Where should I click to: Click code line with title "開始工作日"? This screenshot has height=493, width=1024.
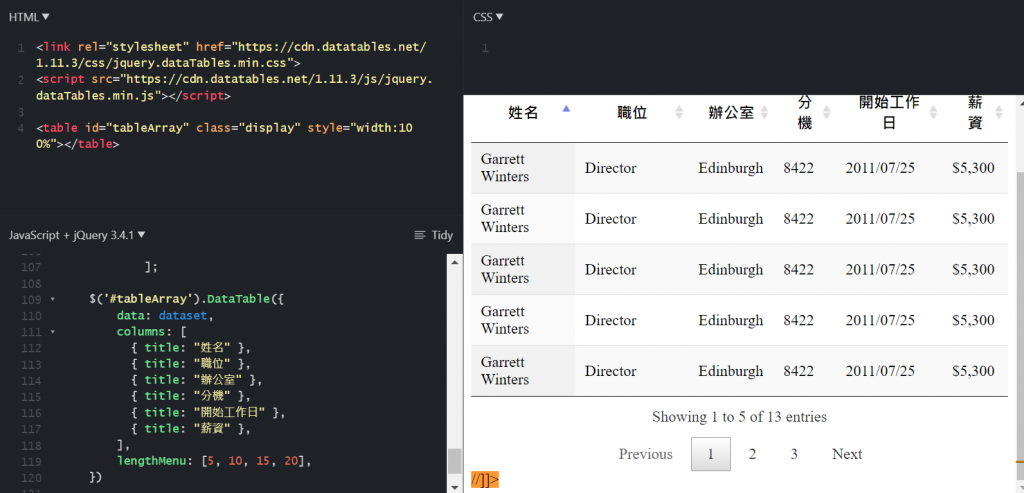[208, 412]
